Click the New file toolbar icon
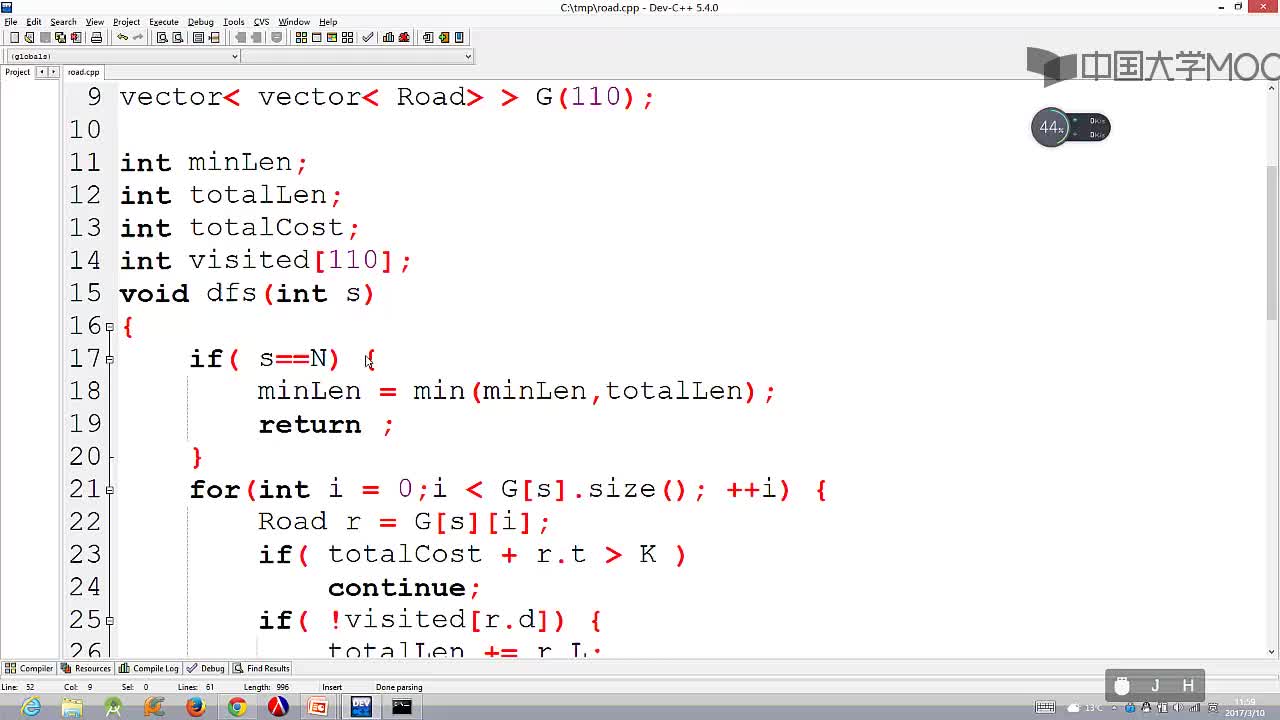 pyautogui.click(x=14, y=38)
